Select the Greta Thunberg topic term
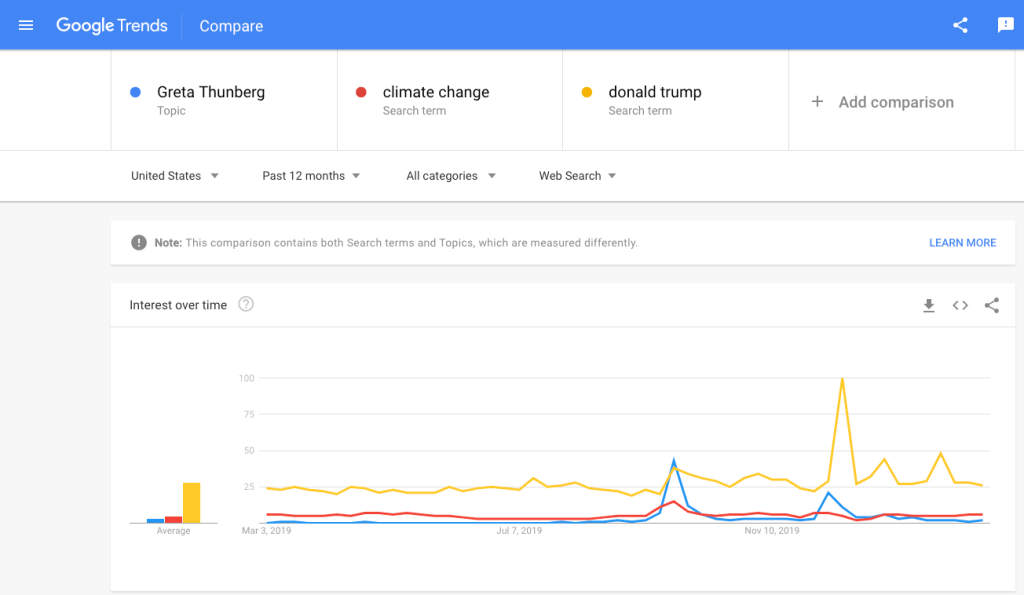The image size is (1024, 595). click(211, 92)
